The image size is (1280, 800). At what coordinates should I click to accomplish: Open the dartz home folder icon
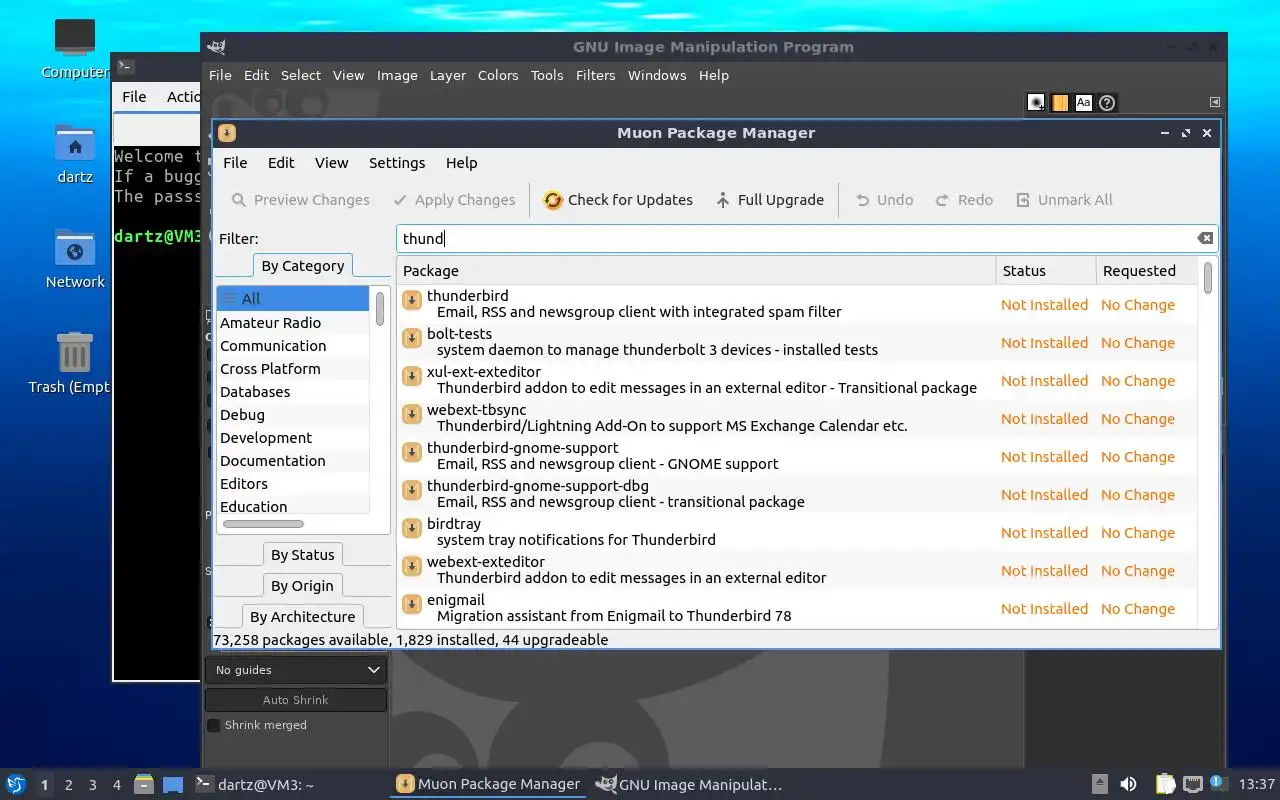(x=75, y=155)
